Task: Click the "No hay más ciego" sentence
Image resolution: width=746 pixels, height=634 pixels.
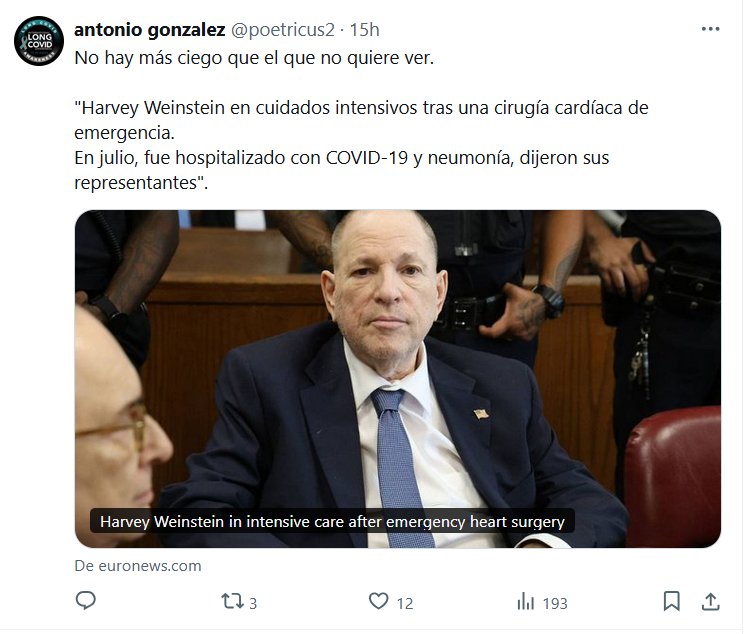Action: [254, 58]
